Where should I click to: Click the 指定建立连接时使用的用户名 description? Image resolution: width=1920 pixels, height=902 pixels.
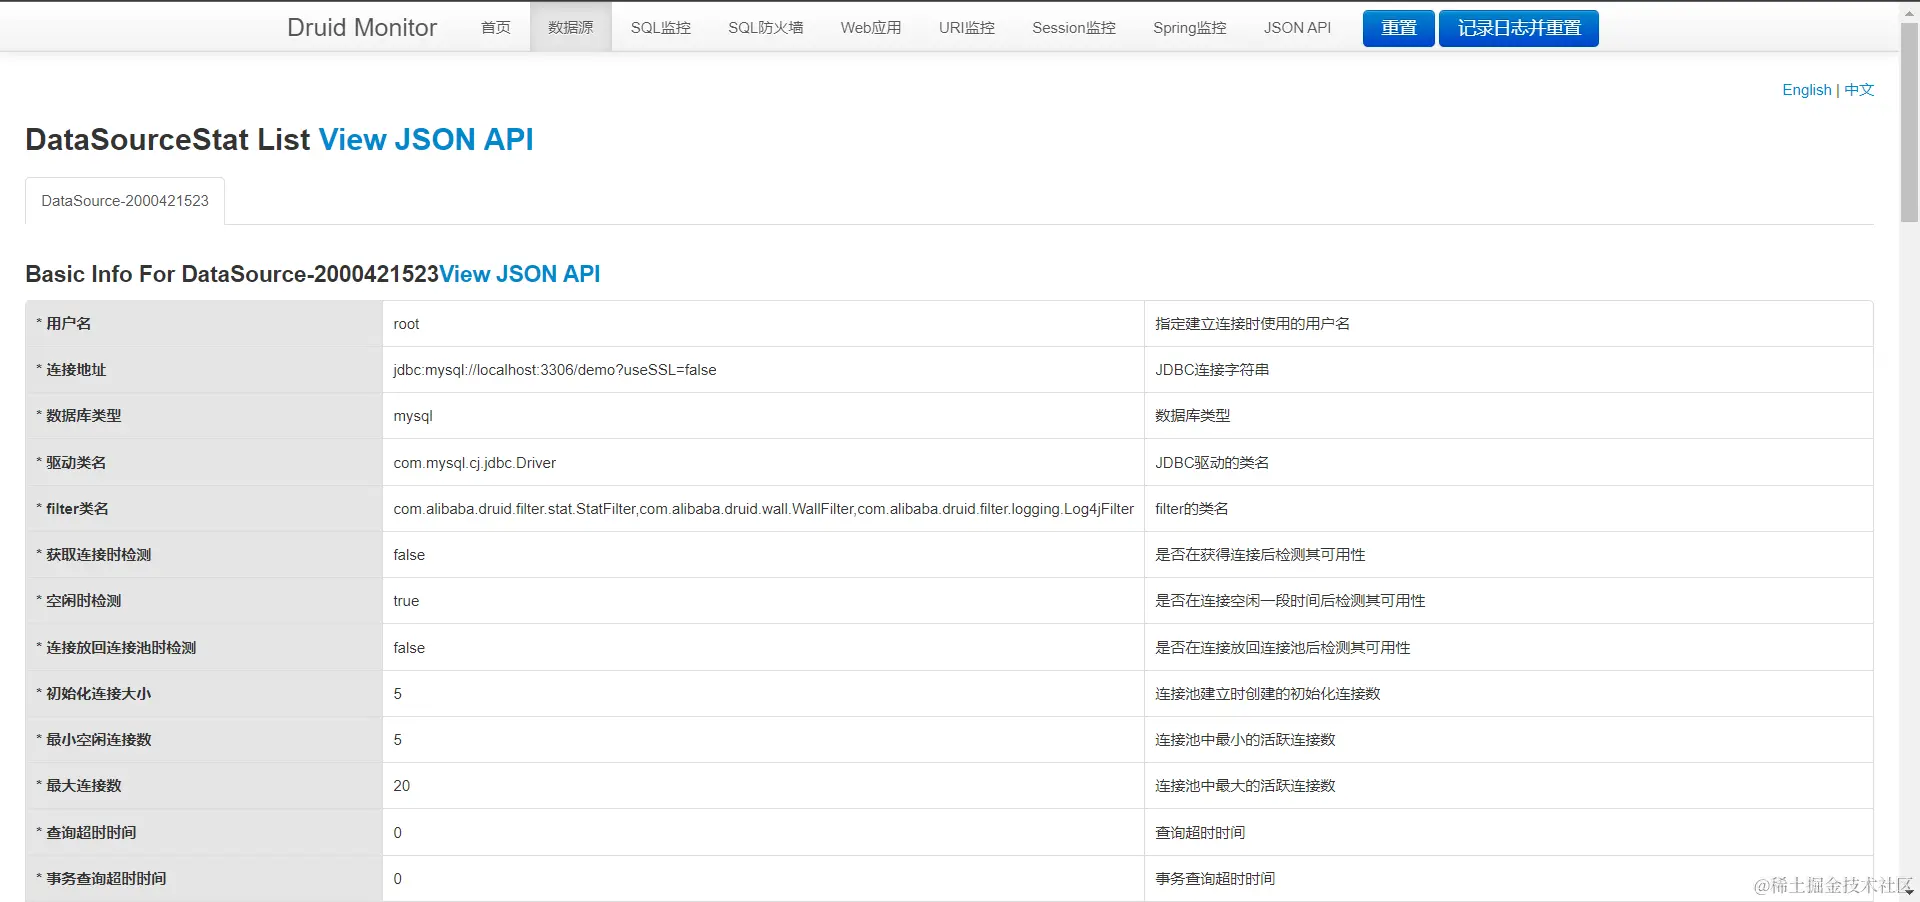1252,324
